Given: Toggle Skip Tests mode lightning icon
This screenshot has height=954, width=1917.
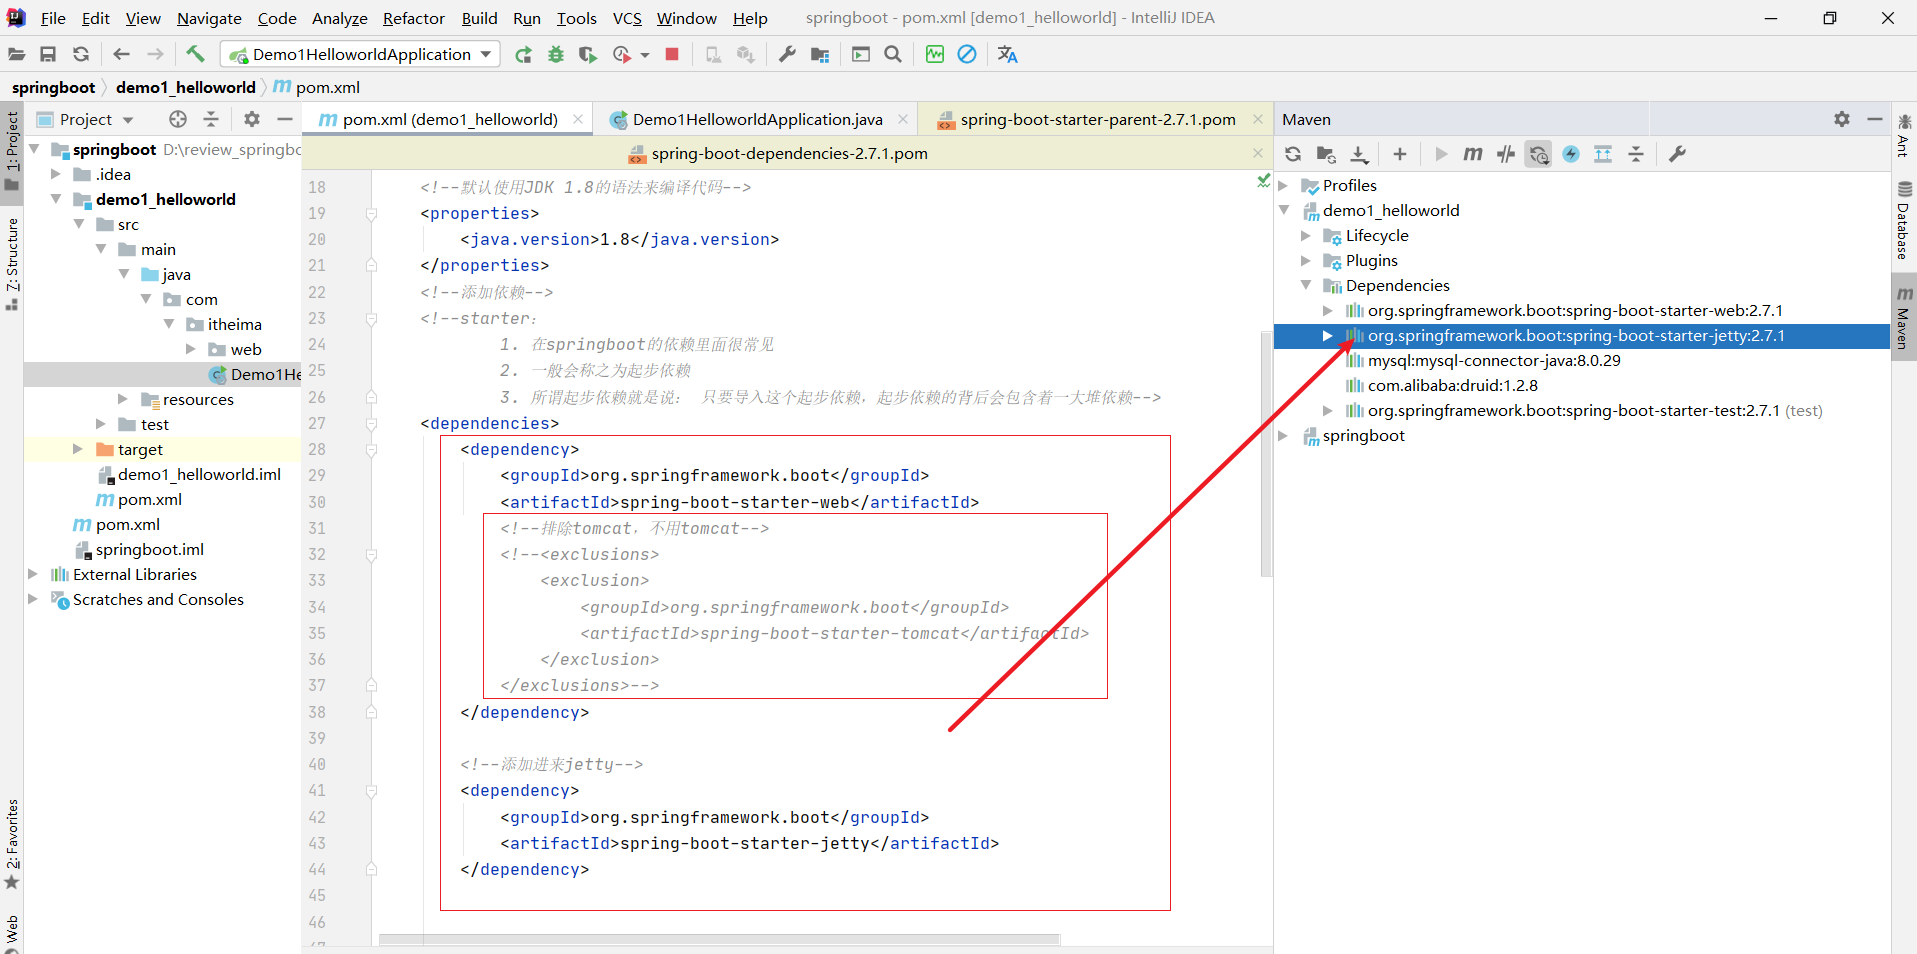Looking at the screenshot, I should point(1571,154).
